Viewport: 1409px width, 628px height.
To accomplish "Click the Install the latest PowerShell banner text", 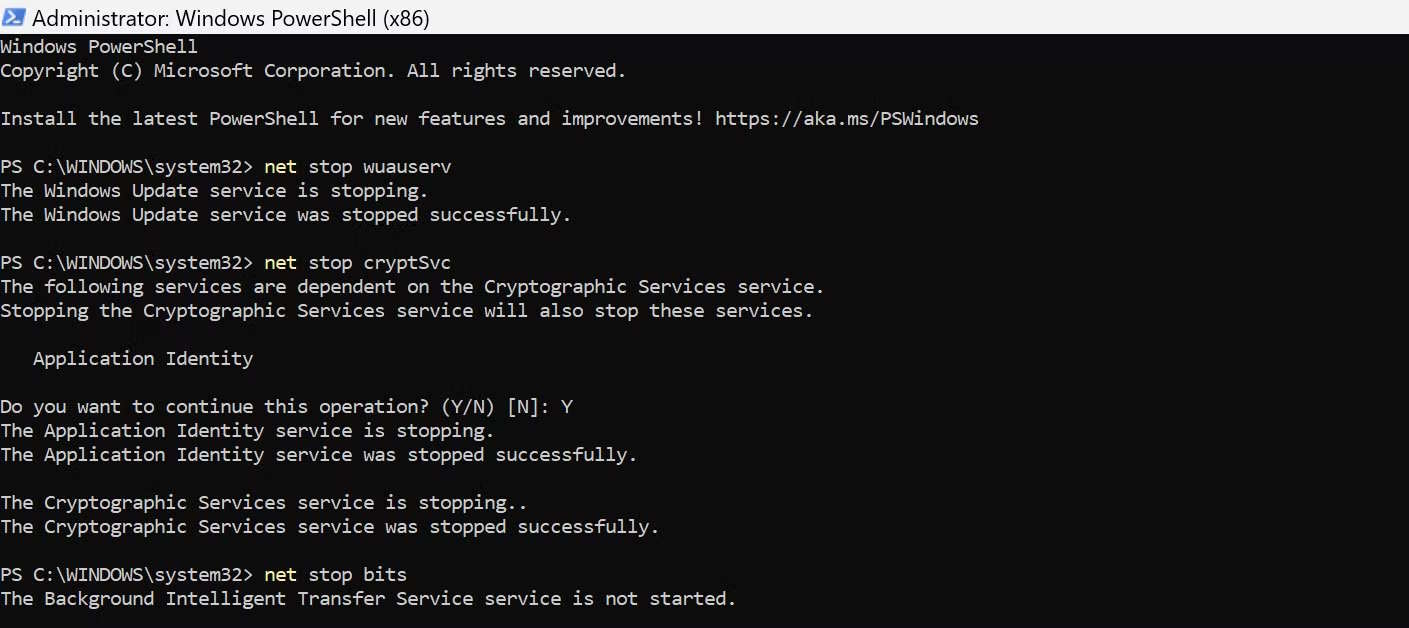I will click(x=350, y=118).
